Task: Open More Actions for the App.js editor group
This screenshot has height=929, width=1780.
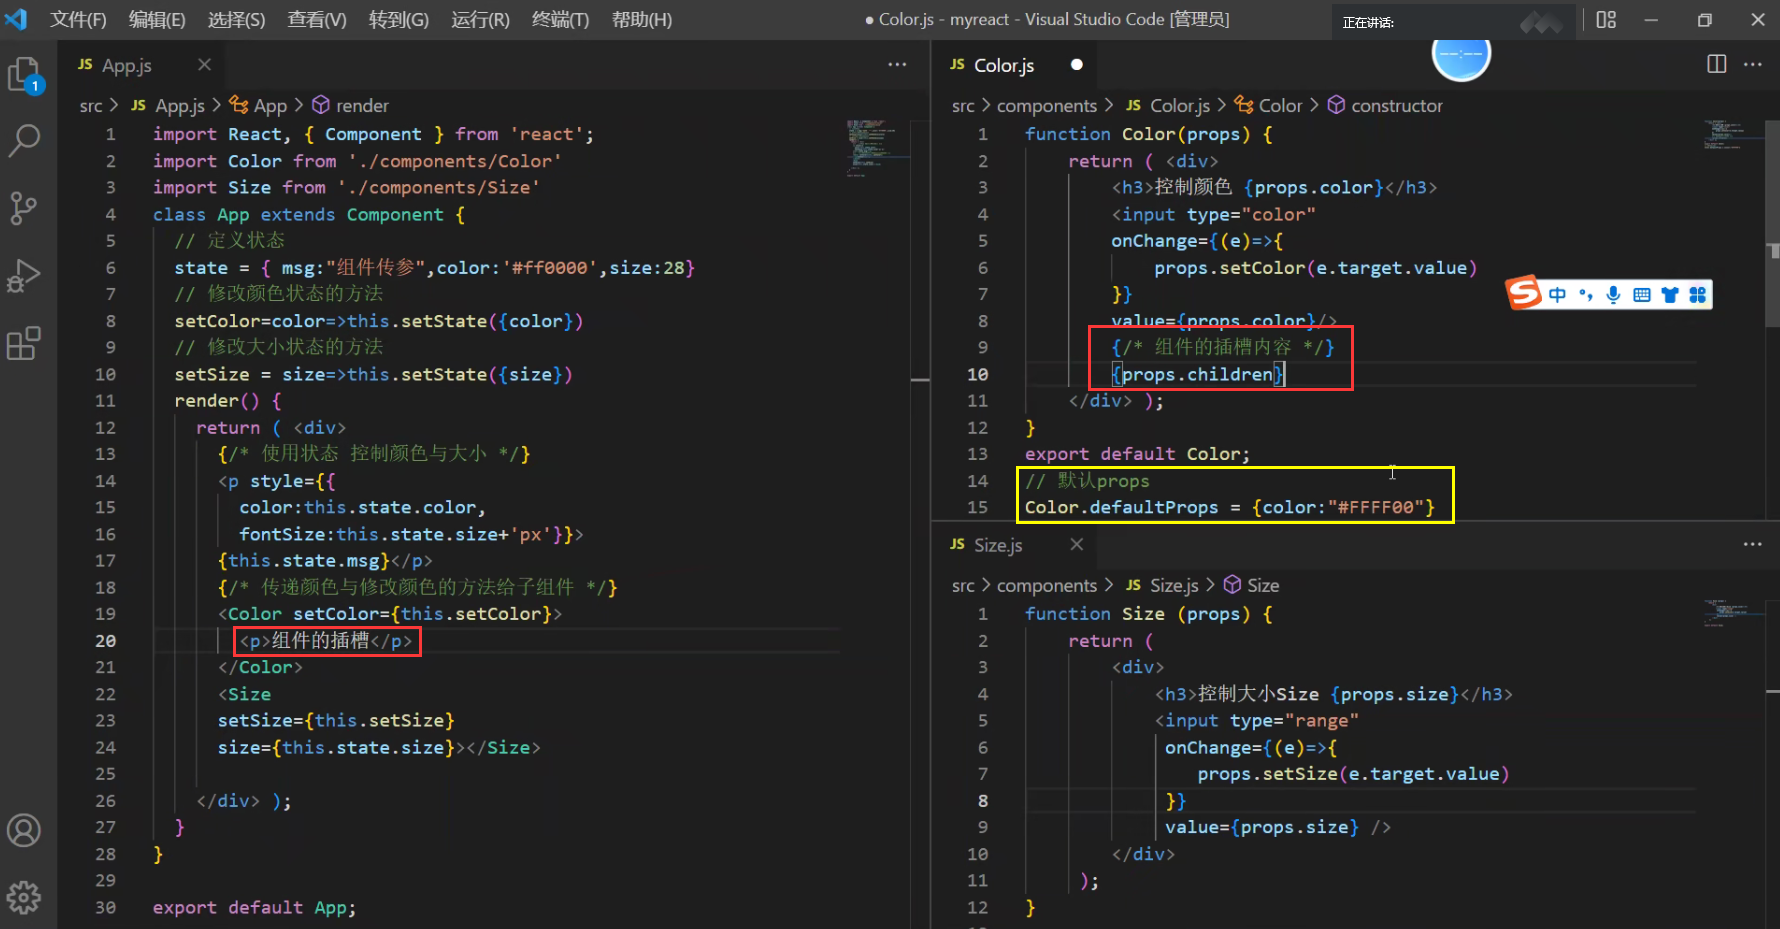Action: tap(897, 65)
